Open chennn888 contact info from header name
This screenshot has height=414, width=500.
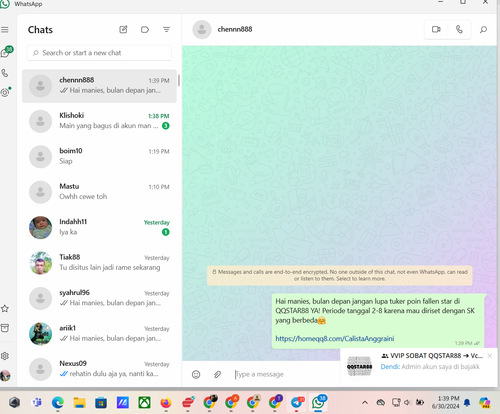point(235,29)
